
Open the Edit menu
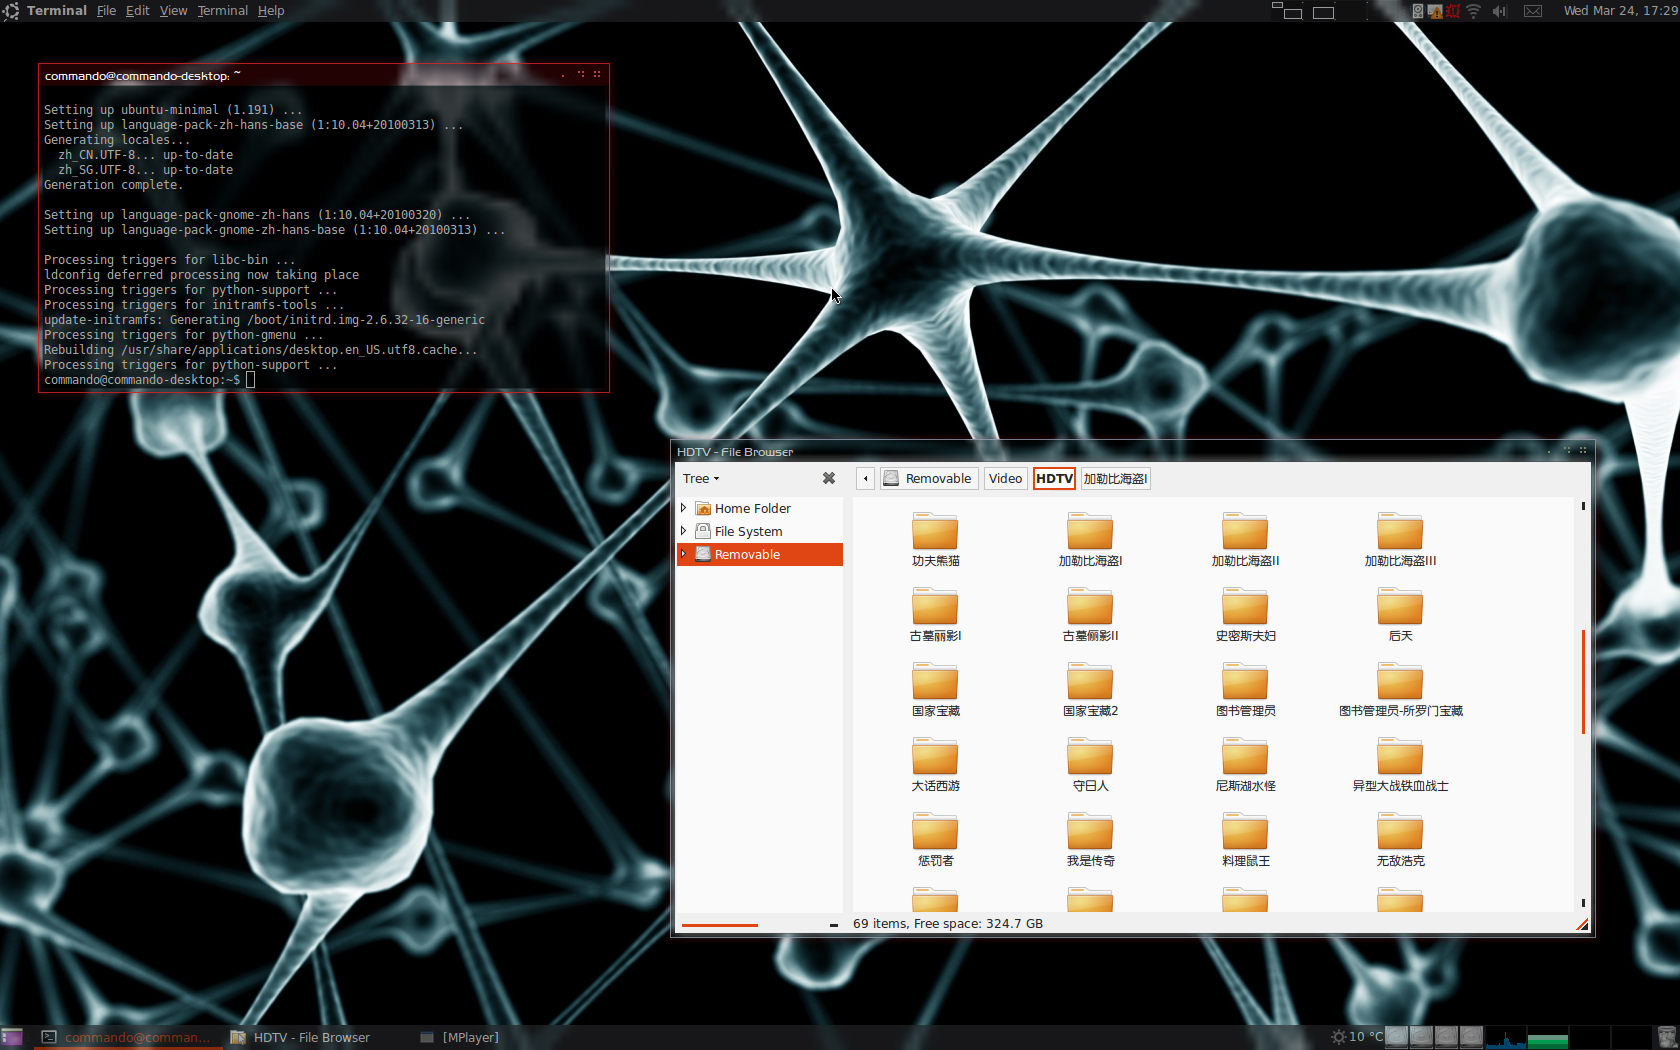pos(137,11)
